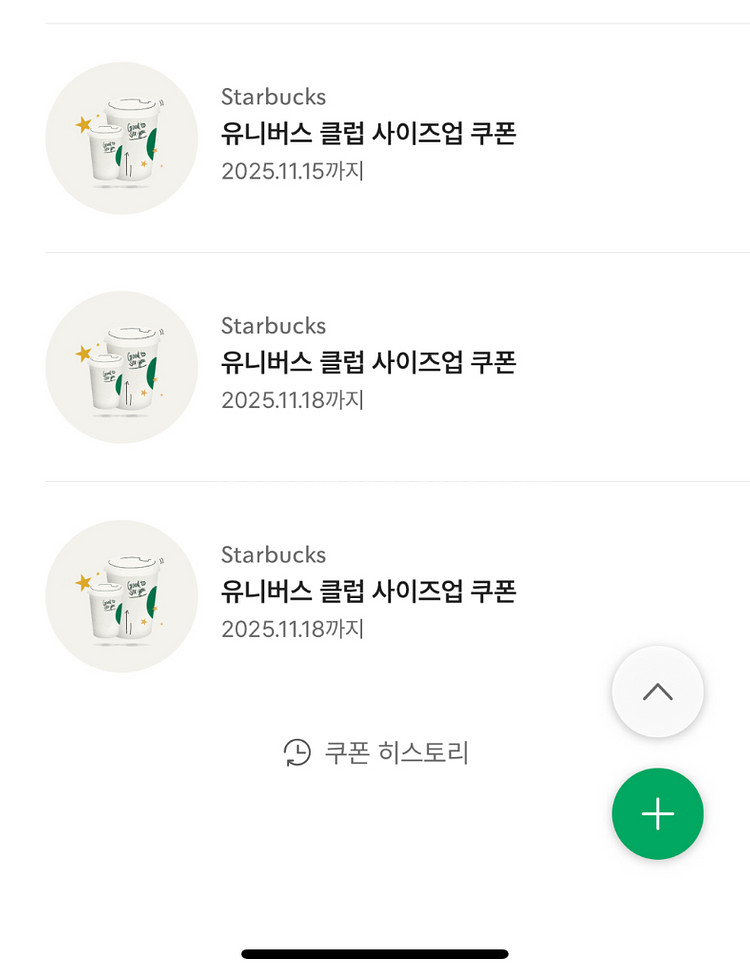Tap the middle coupon's cup thumbnail

click(122, 367)
